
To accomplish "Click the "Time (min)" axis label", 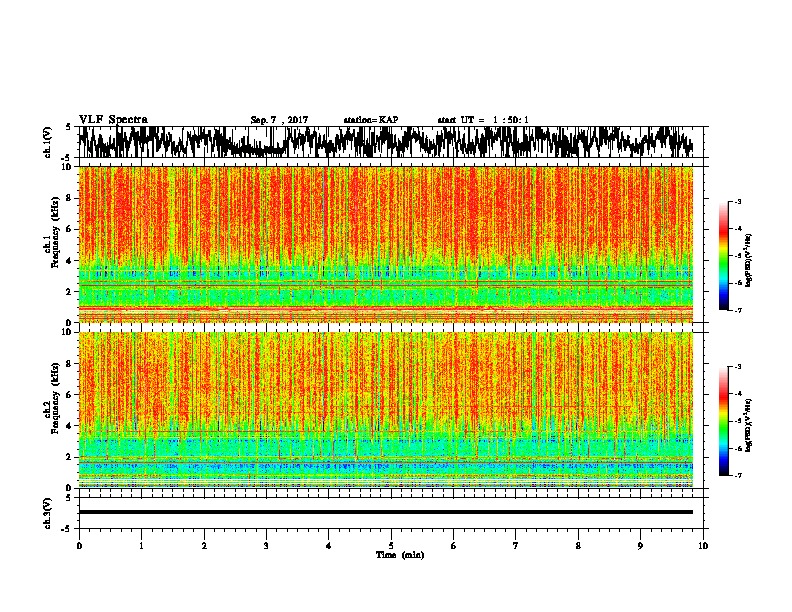I will click(x=400, y=555).
